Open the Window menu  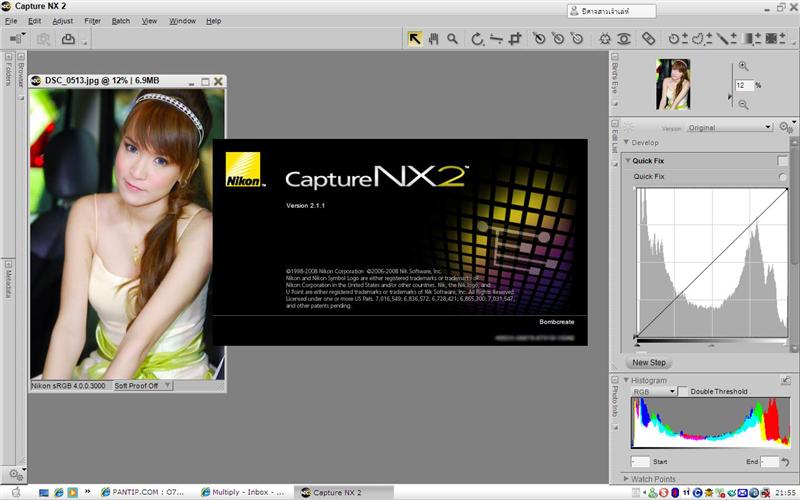(x=182, y=21)
